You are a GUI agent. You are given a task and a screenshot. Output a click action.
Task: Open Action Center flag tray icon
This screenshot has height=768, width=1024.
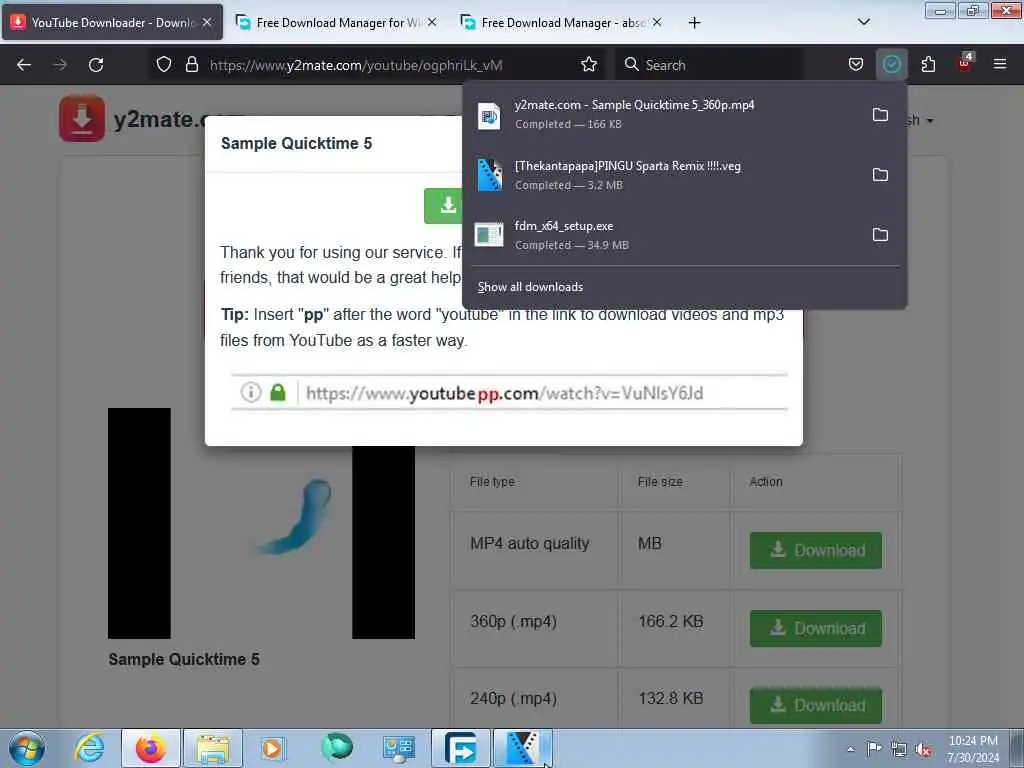874,749
